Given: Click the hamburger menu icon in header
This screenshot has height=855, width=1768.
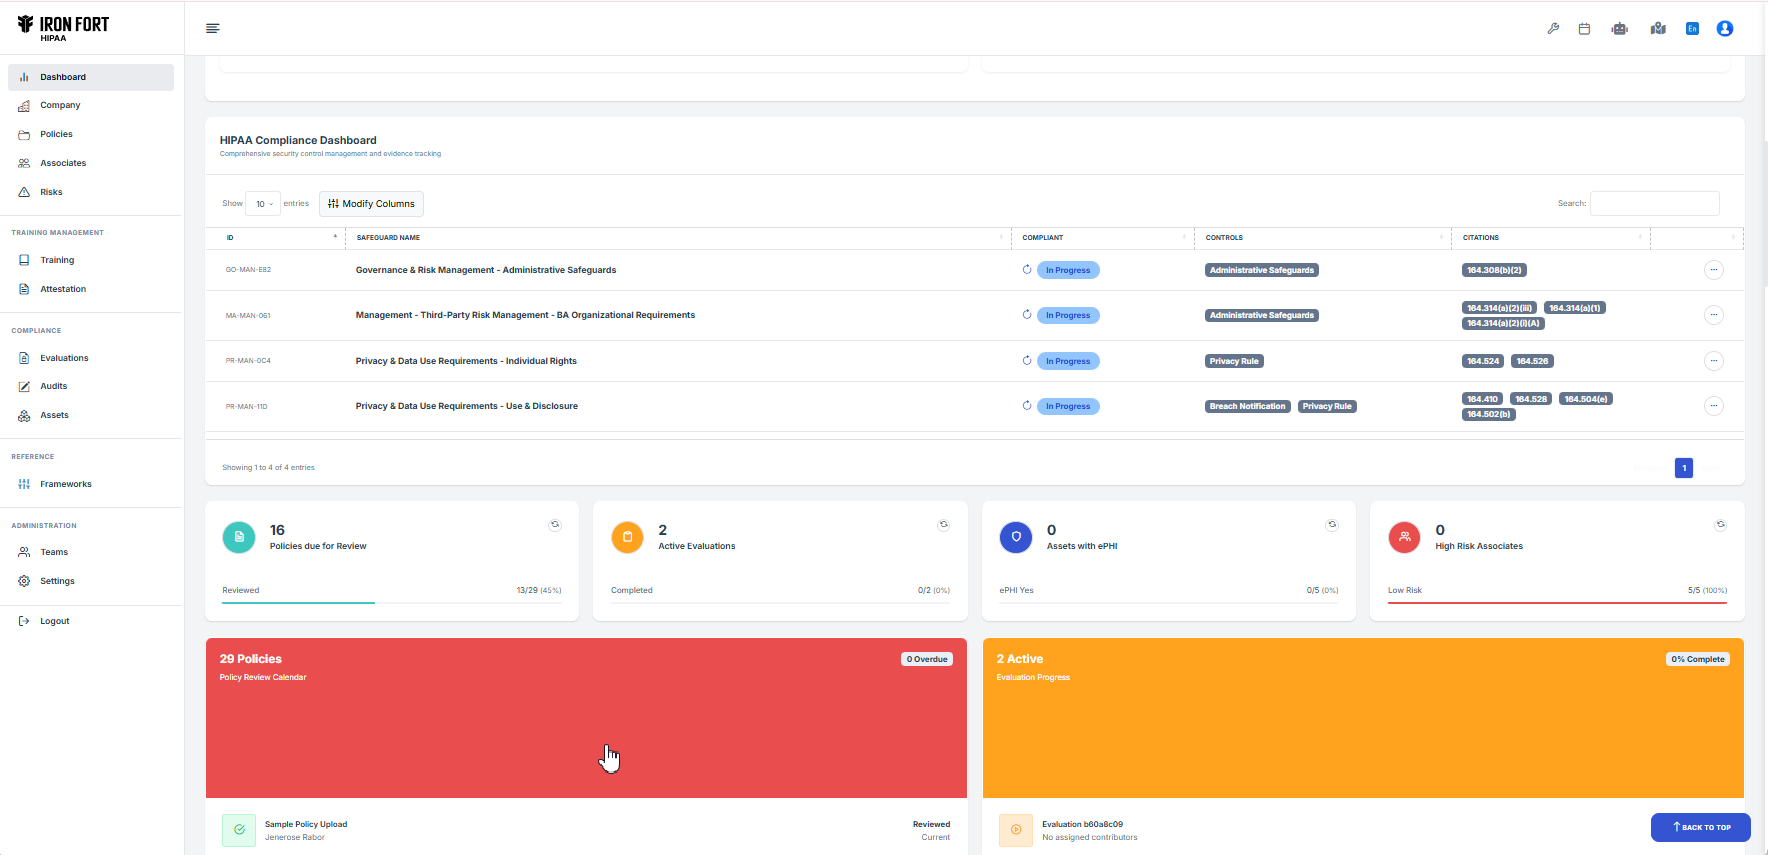Looking at the screenshot, I should tap(212, 28).
